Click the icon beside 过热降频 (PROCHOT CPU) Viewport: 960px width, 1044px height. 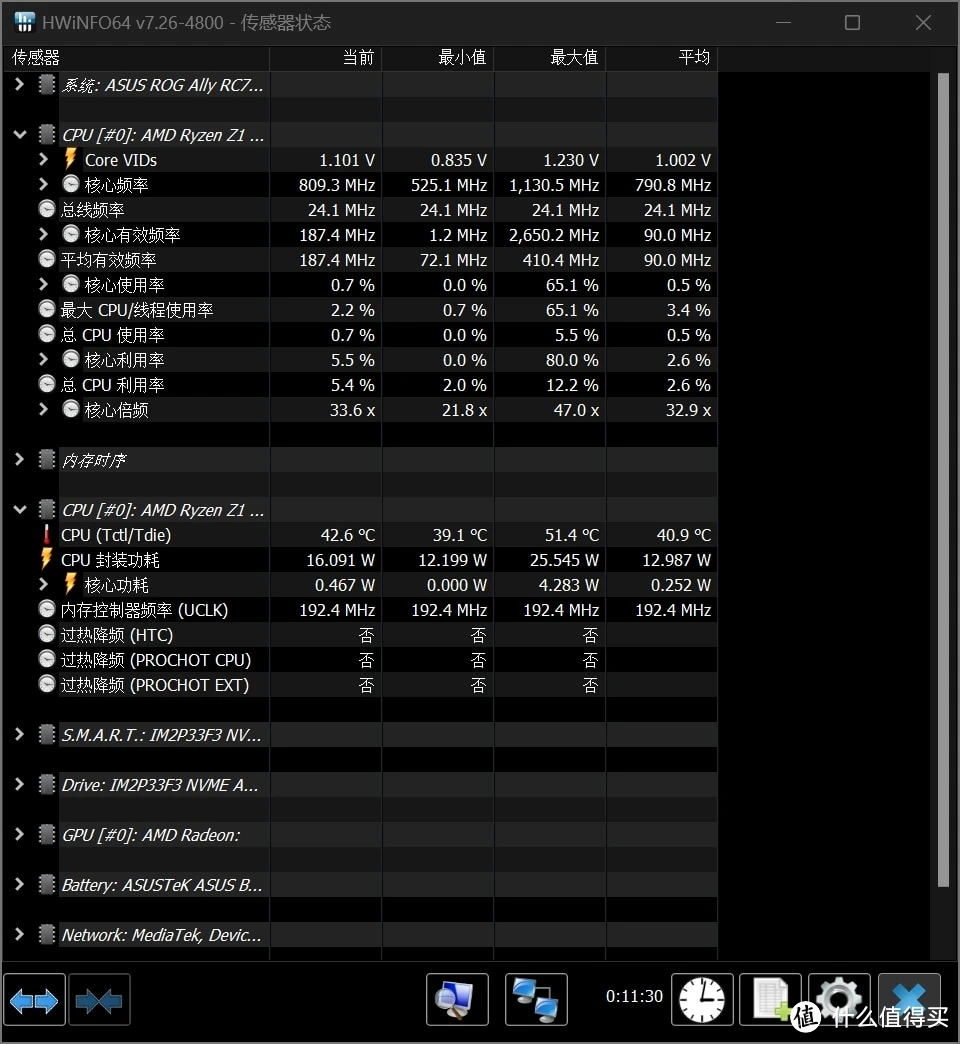click(x=47, y=659)
